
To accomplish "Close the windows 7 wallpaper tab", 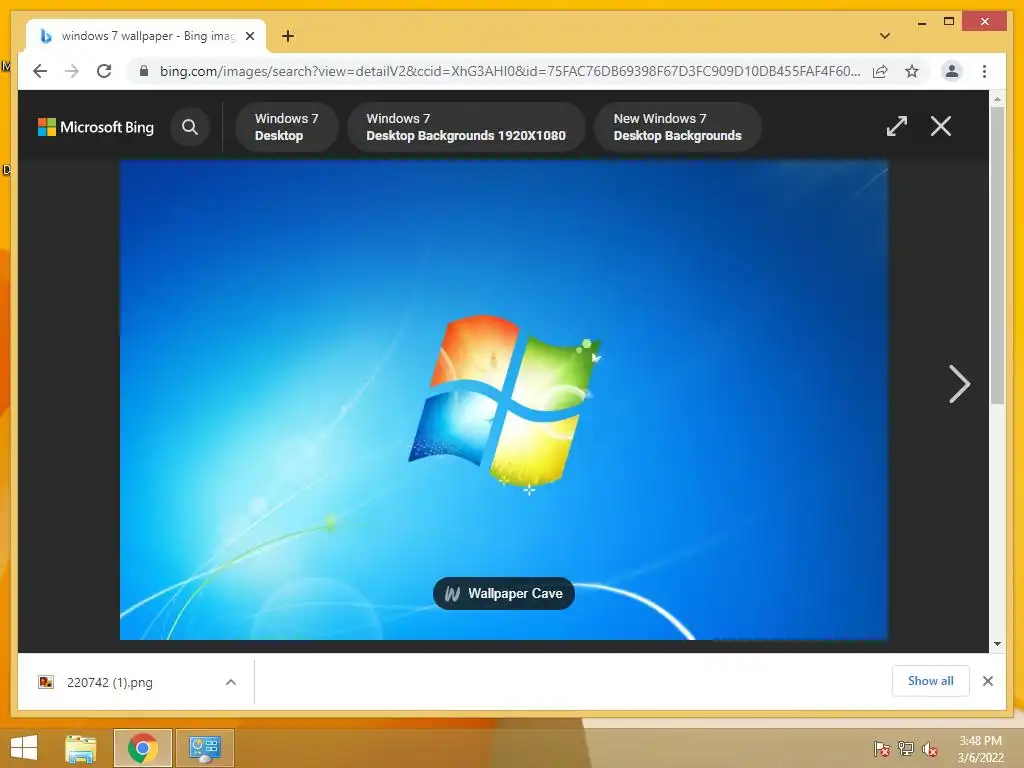I will pos(249,36).
